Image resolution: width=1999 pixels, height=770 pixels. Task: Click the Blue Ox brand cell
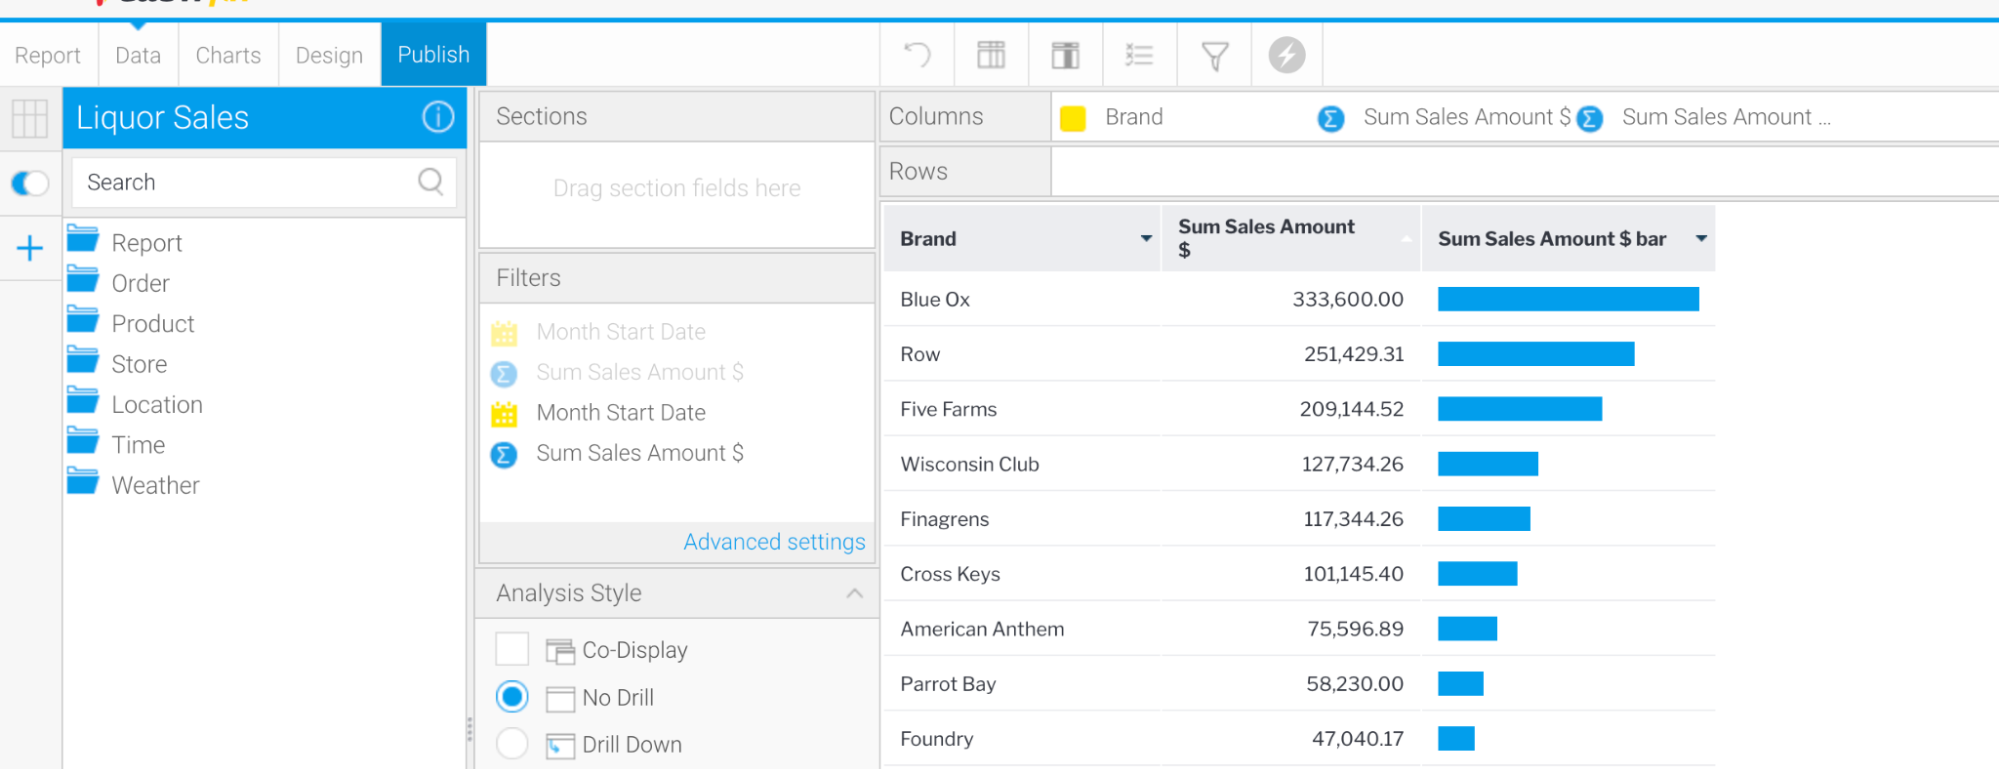coord(1022,299)
